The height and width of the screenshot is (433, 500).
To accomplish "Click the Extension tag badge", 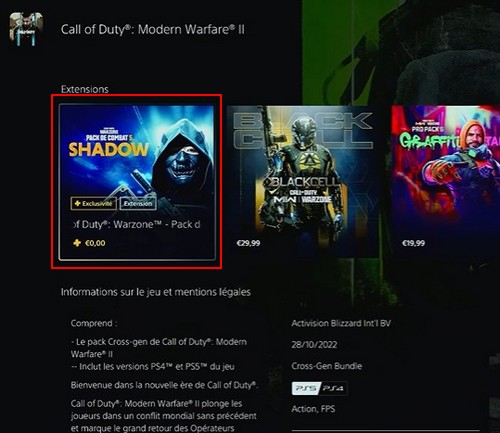I will (138, 203).
